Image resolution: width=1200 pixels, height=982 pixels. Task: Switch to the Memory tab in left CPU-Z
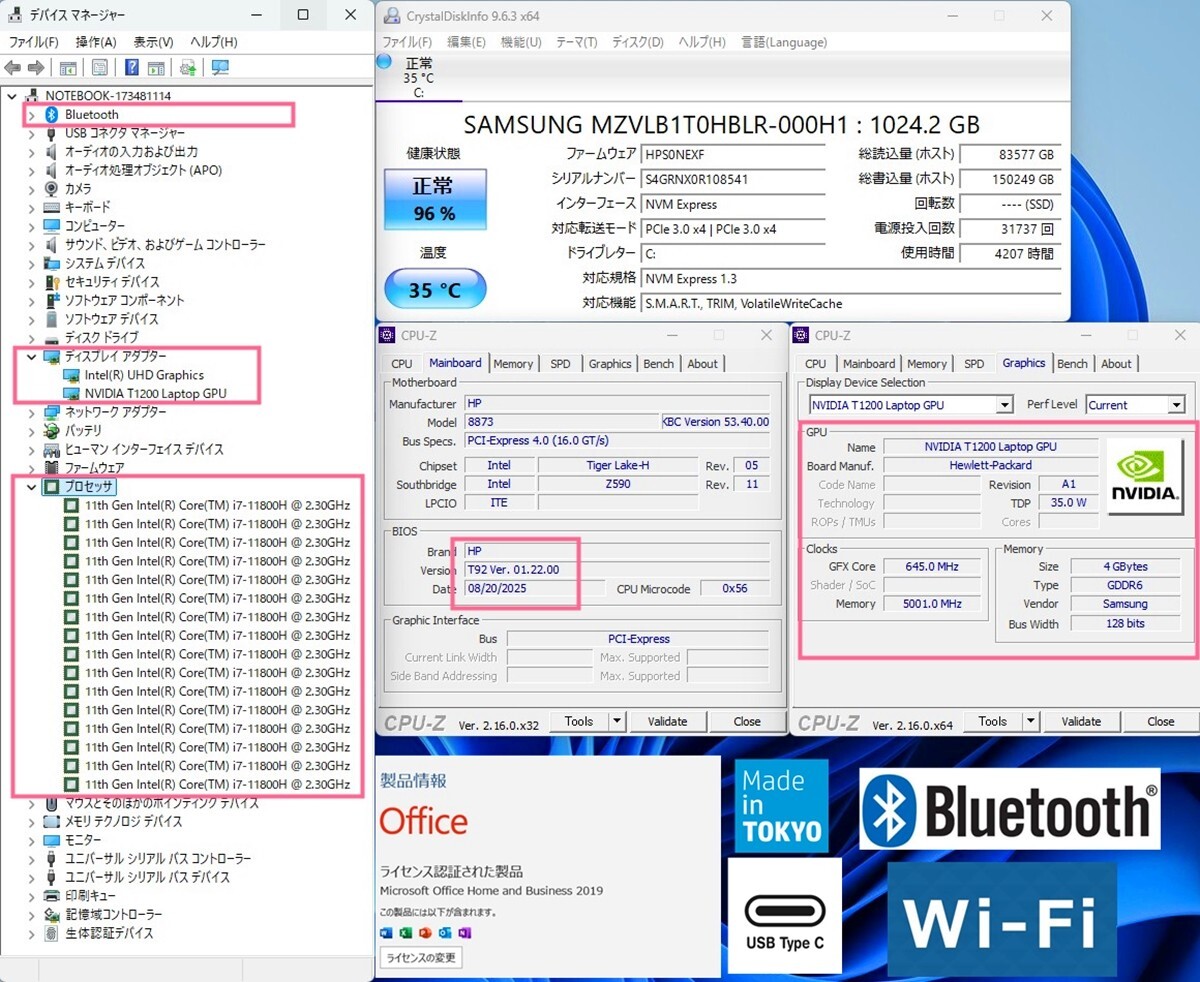(513, 364)
